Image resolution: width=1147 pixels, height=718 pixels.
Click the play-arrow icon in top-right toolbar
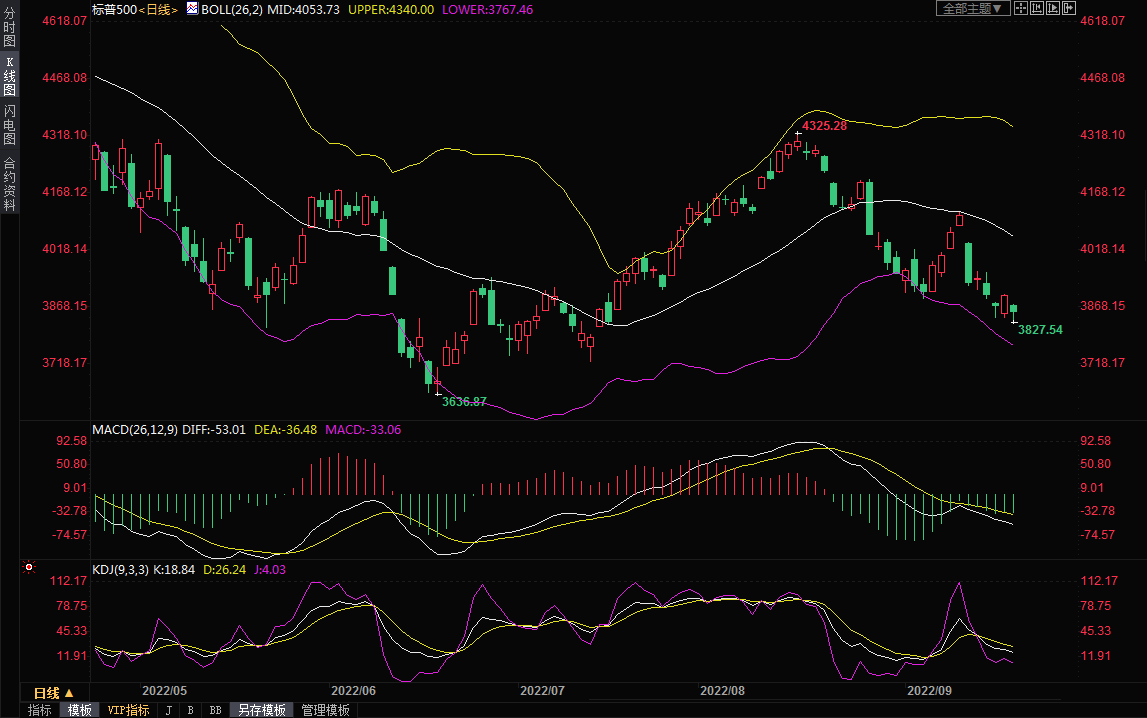coord(1053,8)
